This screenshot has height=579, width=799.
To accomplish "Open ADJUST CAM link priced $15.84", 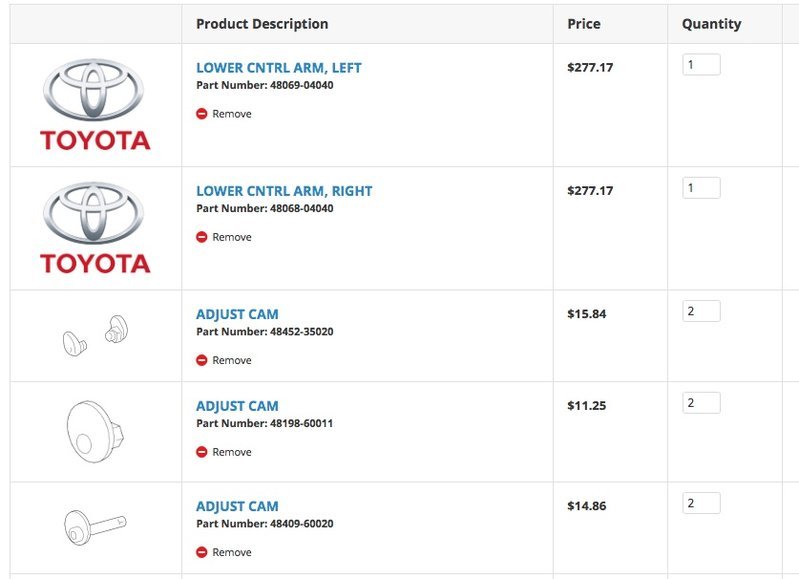I will coord(237,314).
